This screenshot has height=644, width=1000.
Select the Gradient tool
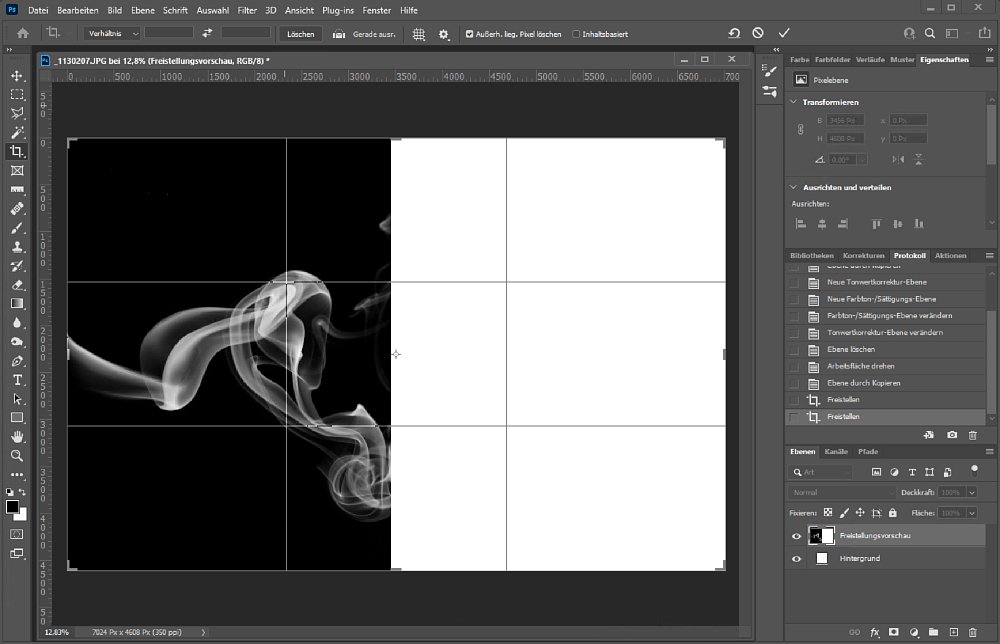tap(17, 304)
